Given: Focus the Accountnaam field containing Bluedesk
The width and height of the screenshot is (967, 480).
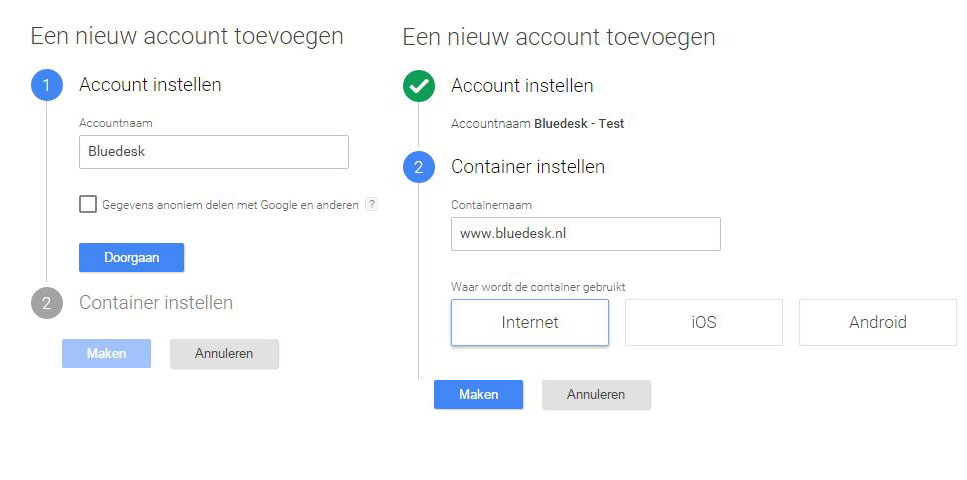Looking at the screenshot, I should pyautogui.click(x=213, y=152).
